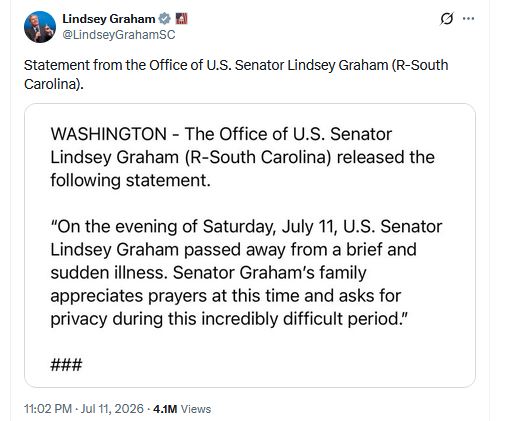Open the three-dots more options menu
This screenshot has height=421, width=505.
[468, 19]
